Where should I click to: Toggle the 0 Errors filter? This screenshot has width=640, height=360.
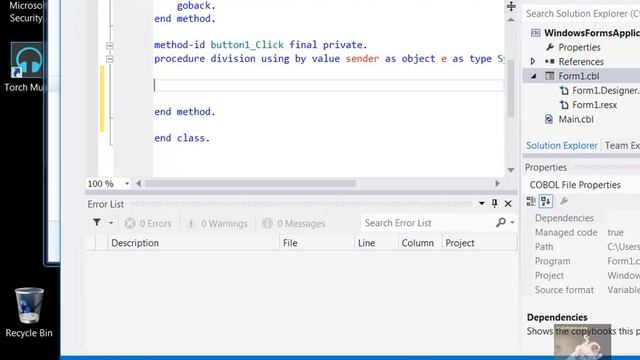[x=148, y=223]
